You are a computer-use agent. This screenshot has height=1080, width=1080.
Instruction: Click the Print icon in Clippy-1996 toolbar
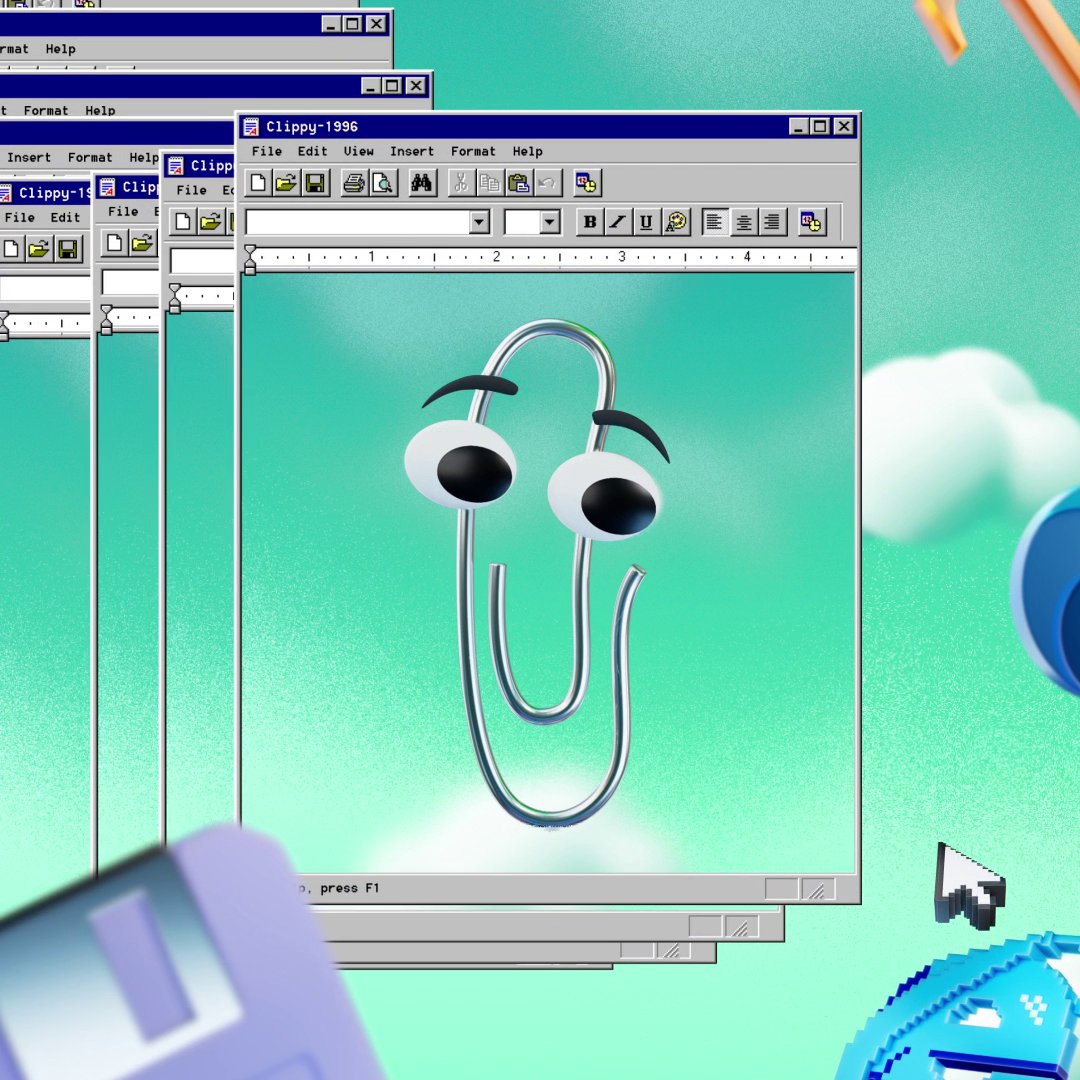[354, 183]
